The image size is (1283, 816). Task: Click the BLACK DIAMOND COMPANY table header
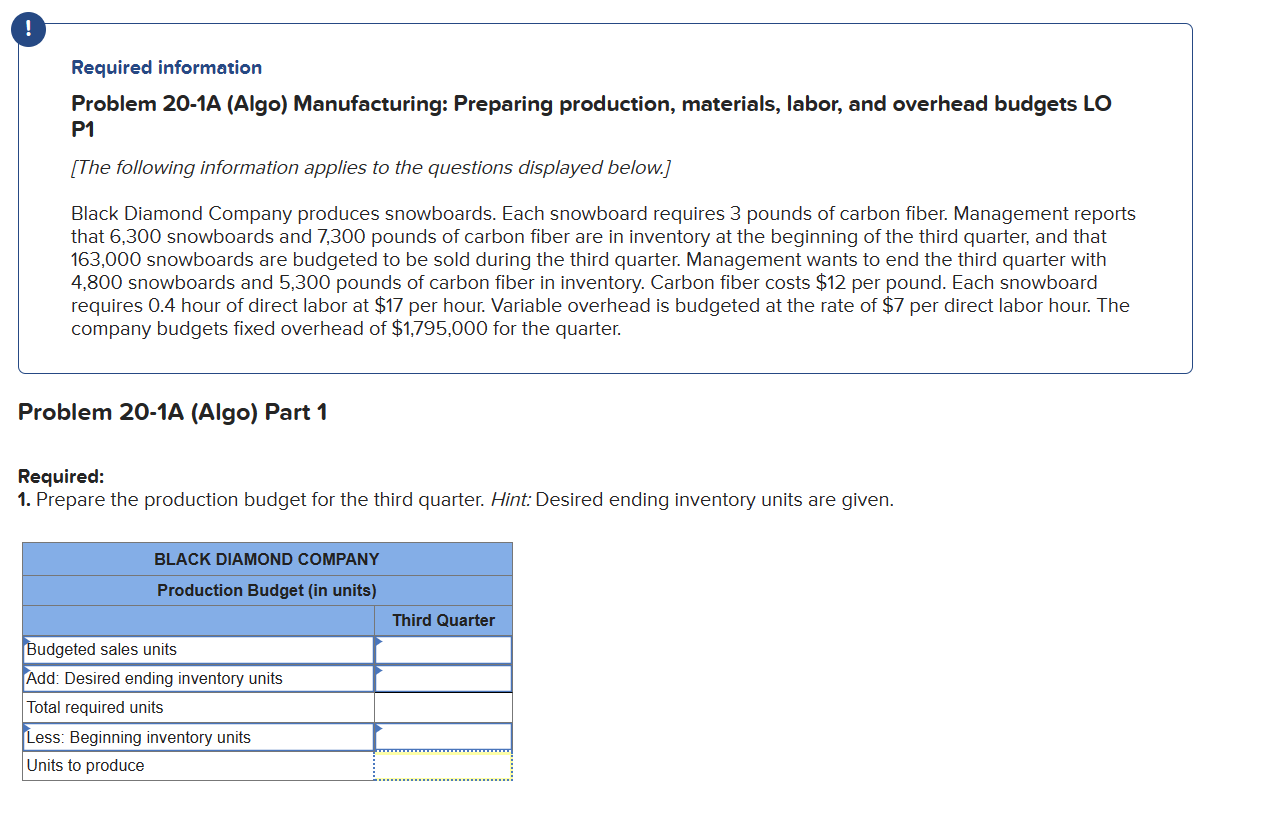[x=267, y=559]
